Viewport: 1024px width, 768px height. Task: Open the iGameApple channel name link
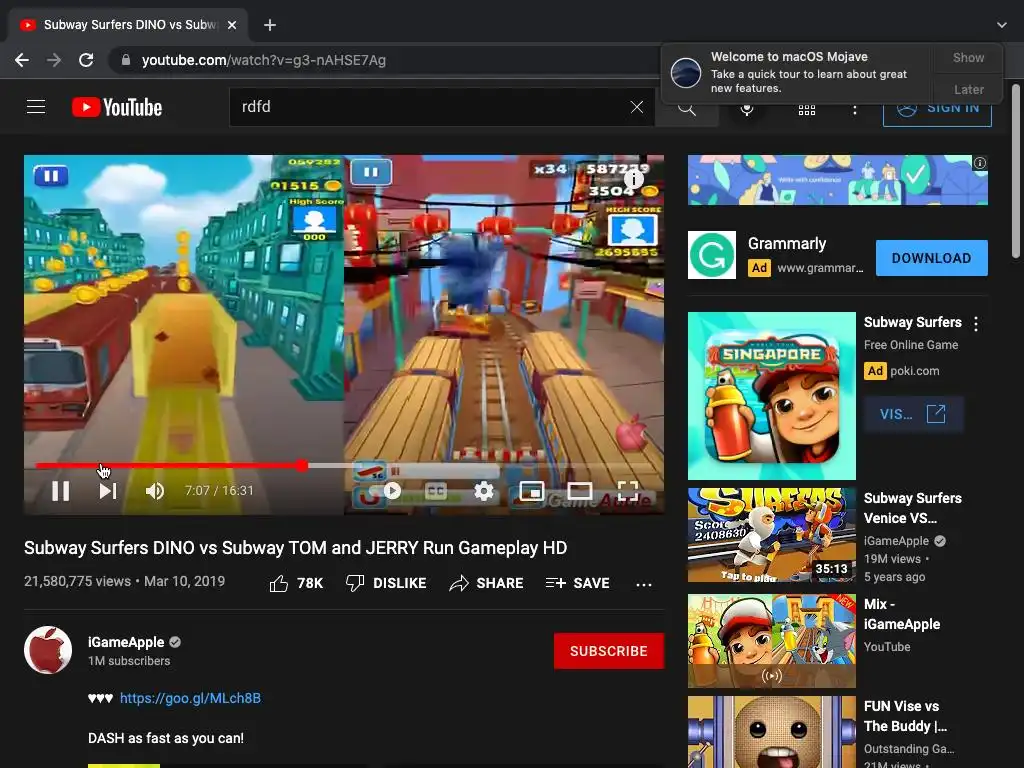pos(126,642)
